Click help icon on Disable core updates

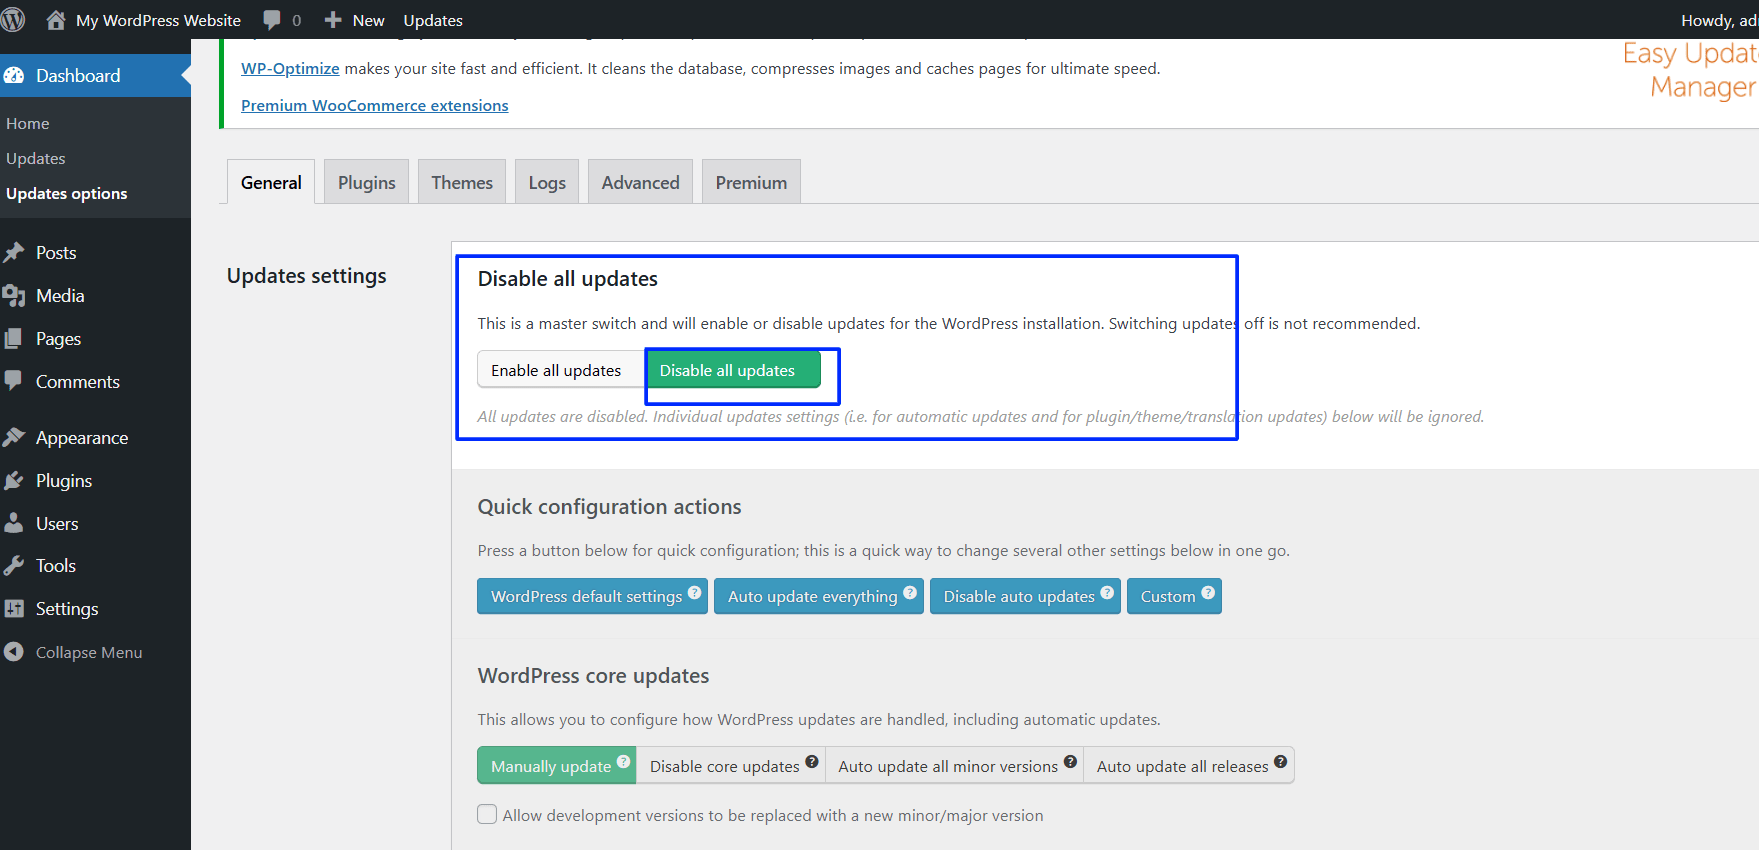coord(812,761)
